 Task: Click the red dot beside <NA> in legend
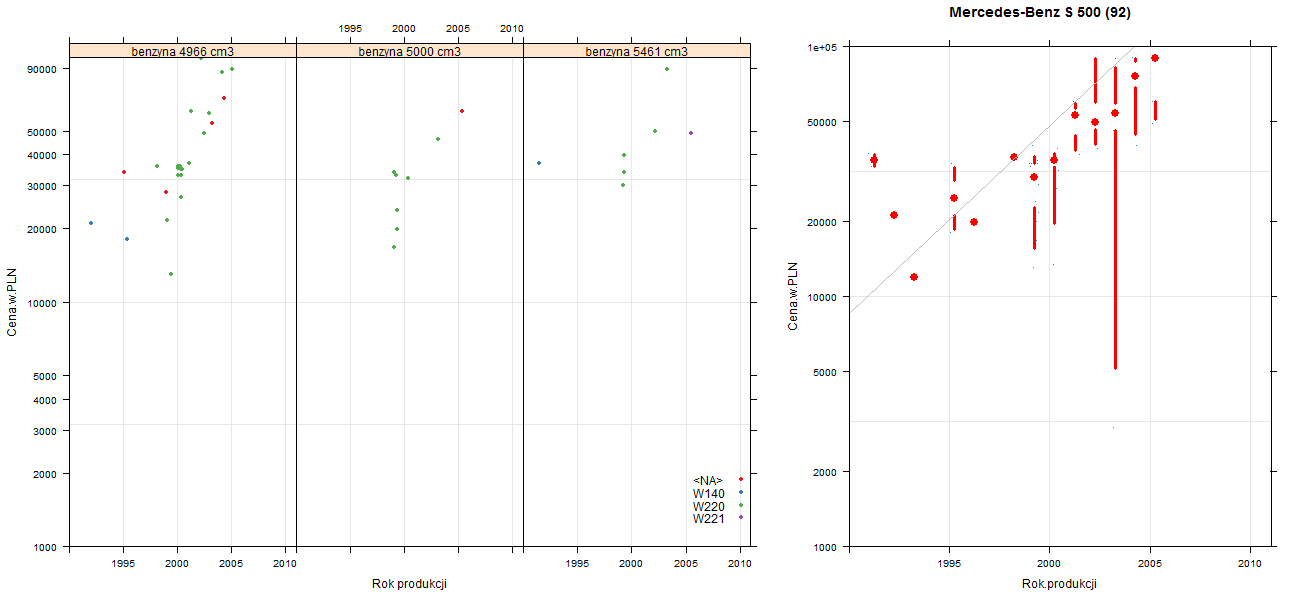click(x=740, y=480)
